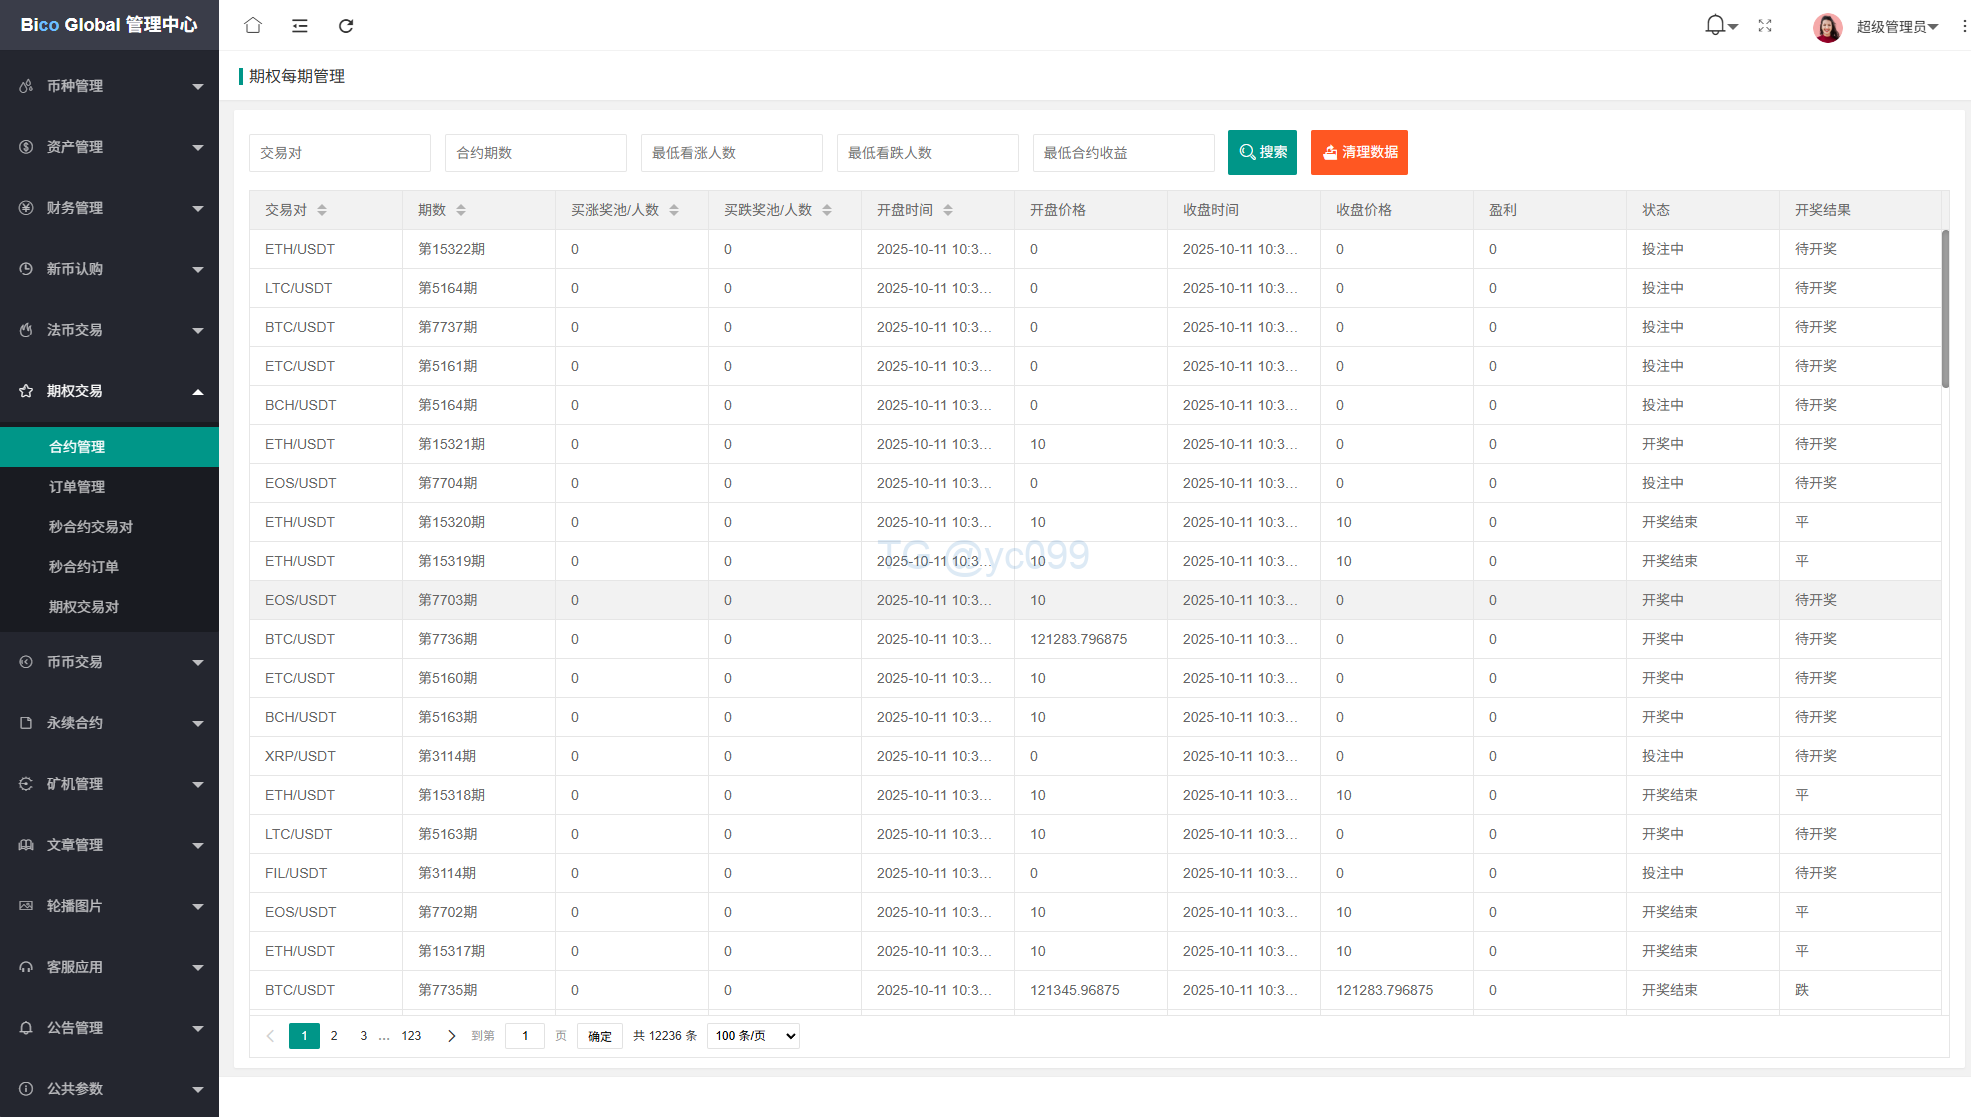Image resolution: width=1971 pixels, height=1117 pixels.
Task: Sort by 期数 column arrows
Action: [461, 210]
